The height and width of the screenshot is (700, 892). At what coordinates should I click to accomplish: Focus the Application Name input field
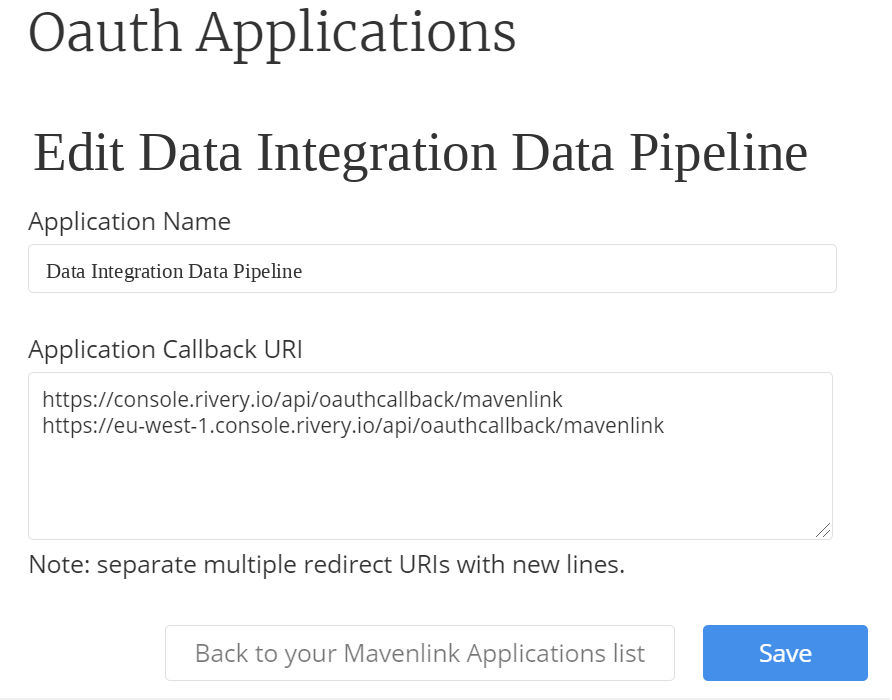432,269
